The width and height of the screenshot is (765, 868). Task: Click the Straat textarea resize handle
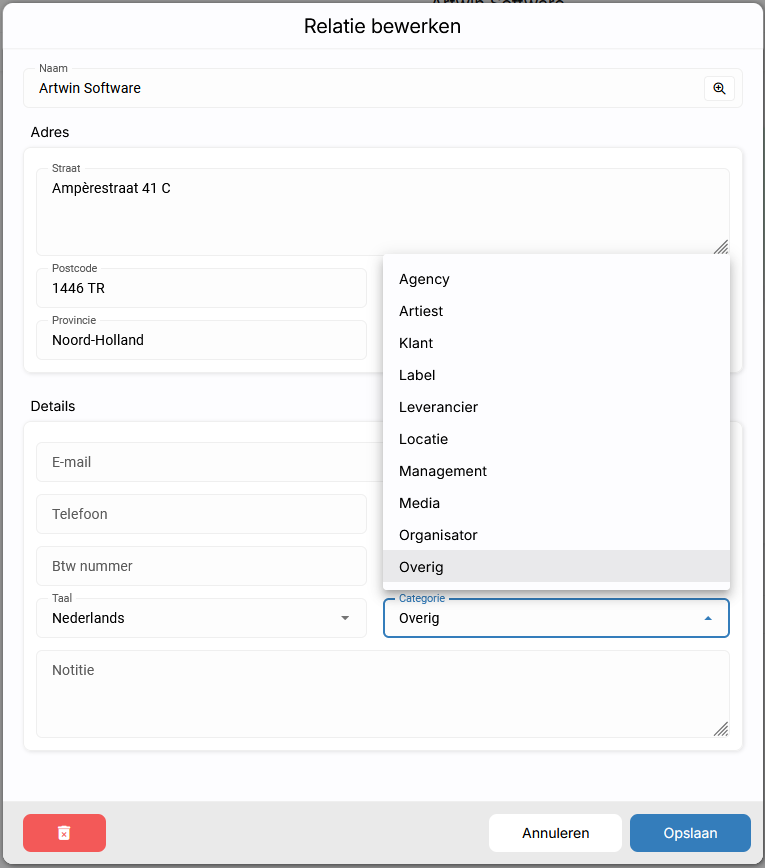point(721,247)
